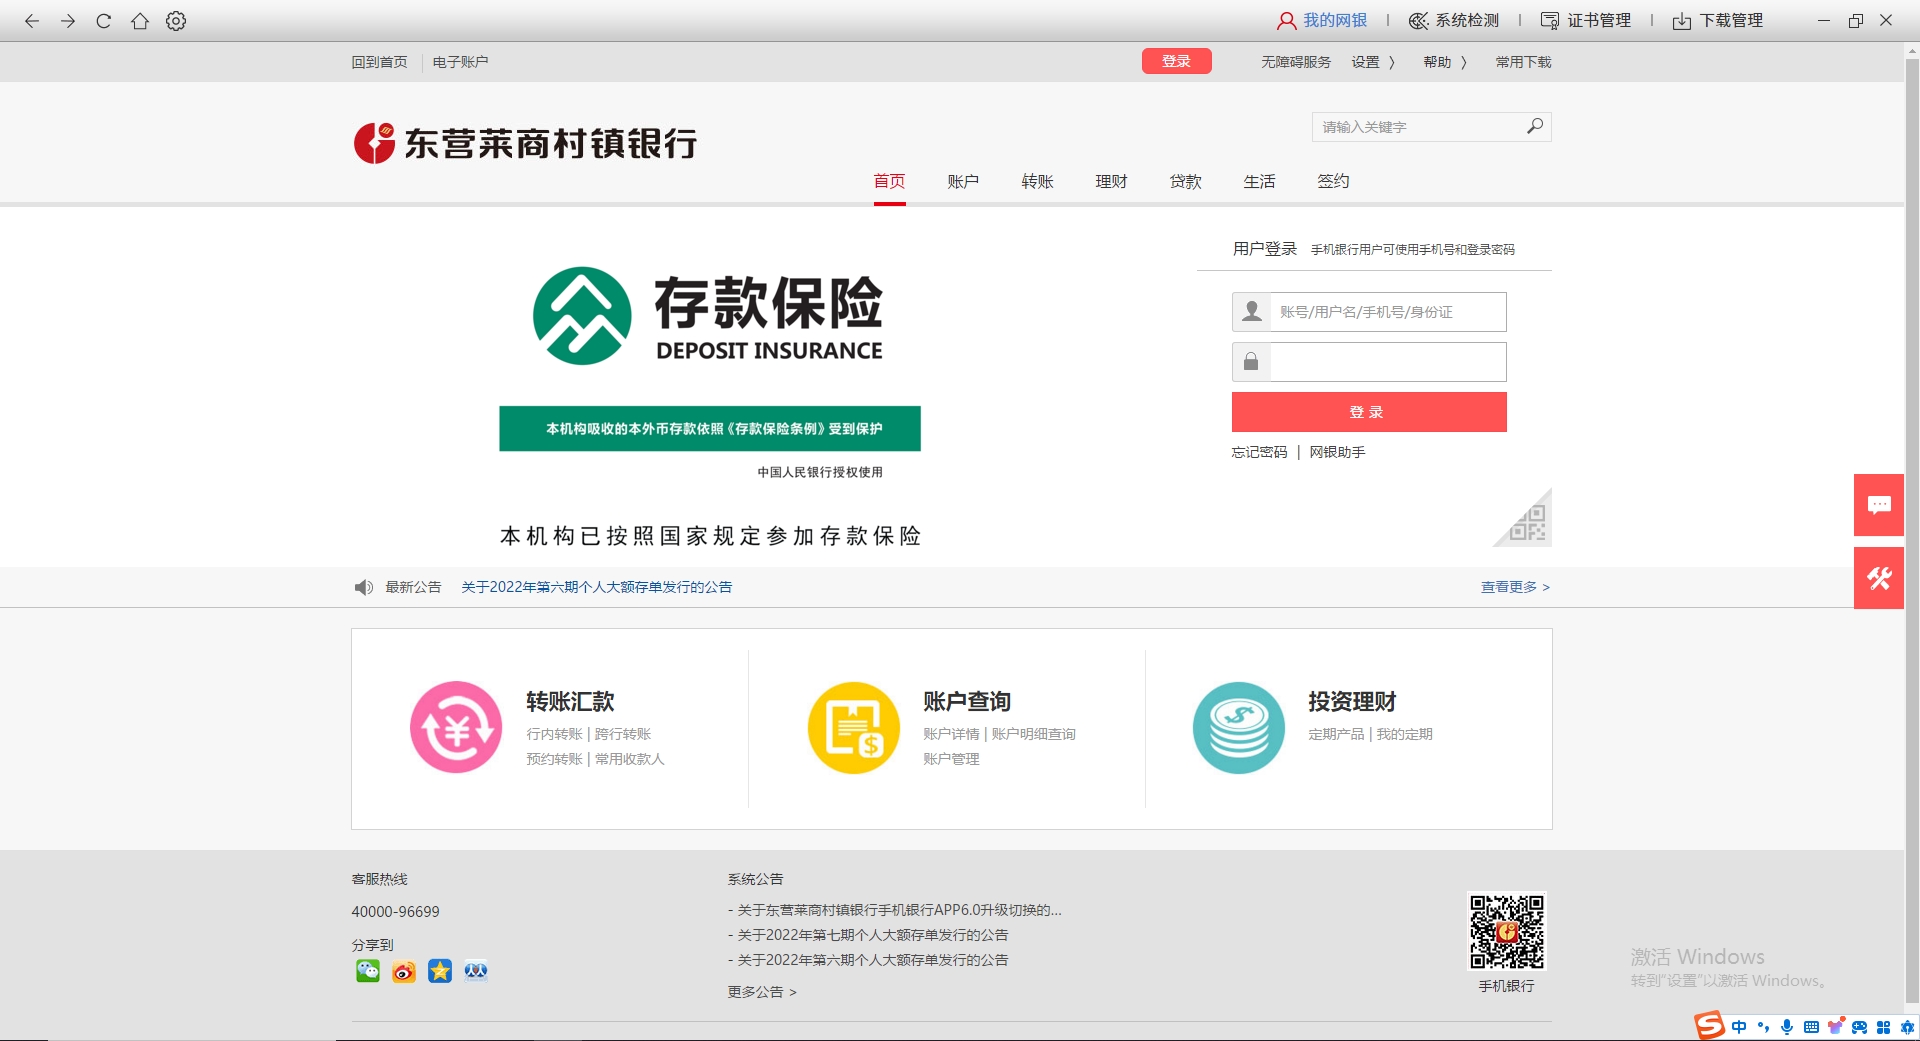1920x1041 pixels.
Task: Click 网银助手 link
Action: 1337,452
